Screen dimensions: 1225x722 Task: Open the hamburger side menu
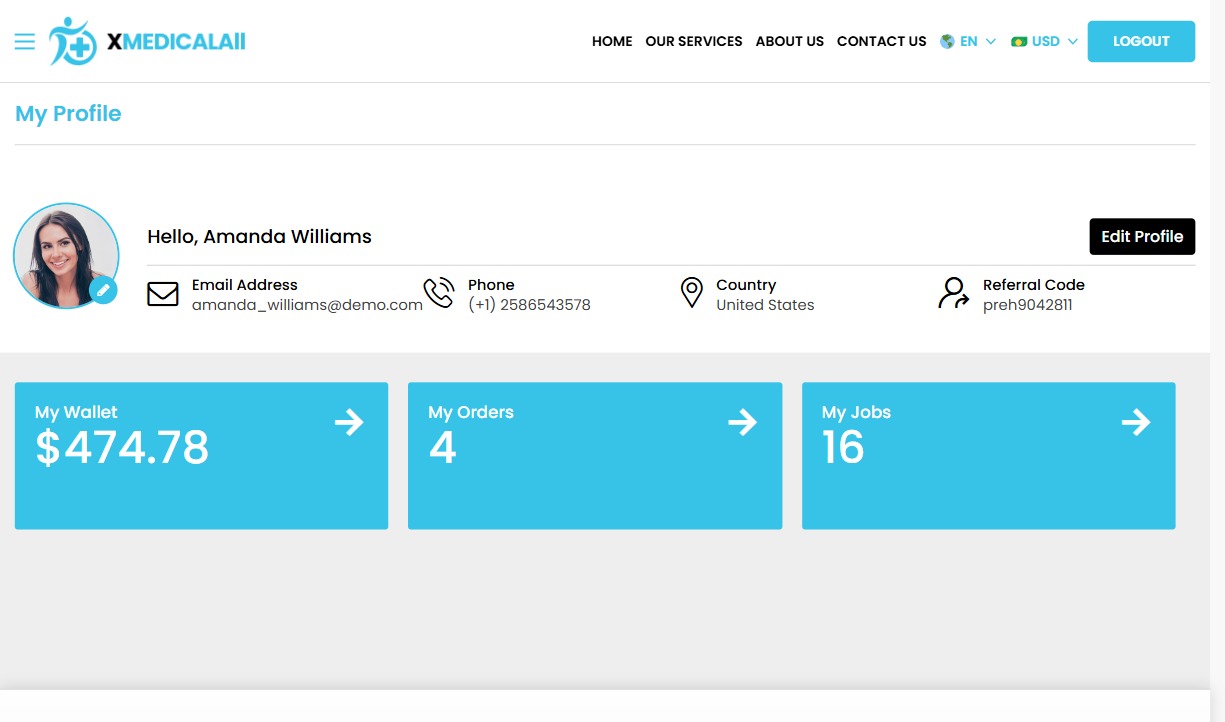[x=25, y=41]
